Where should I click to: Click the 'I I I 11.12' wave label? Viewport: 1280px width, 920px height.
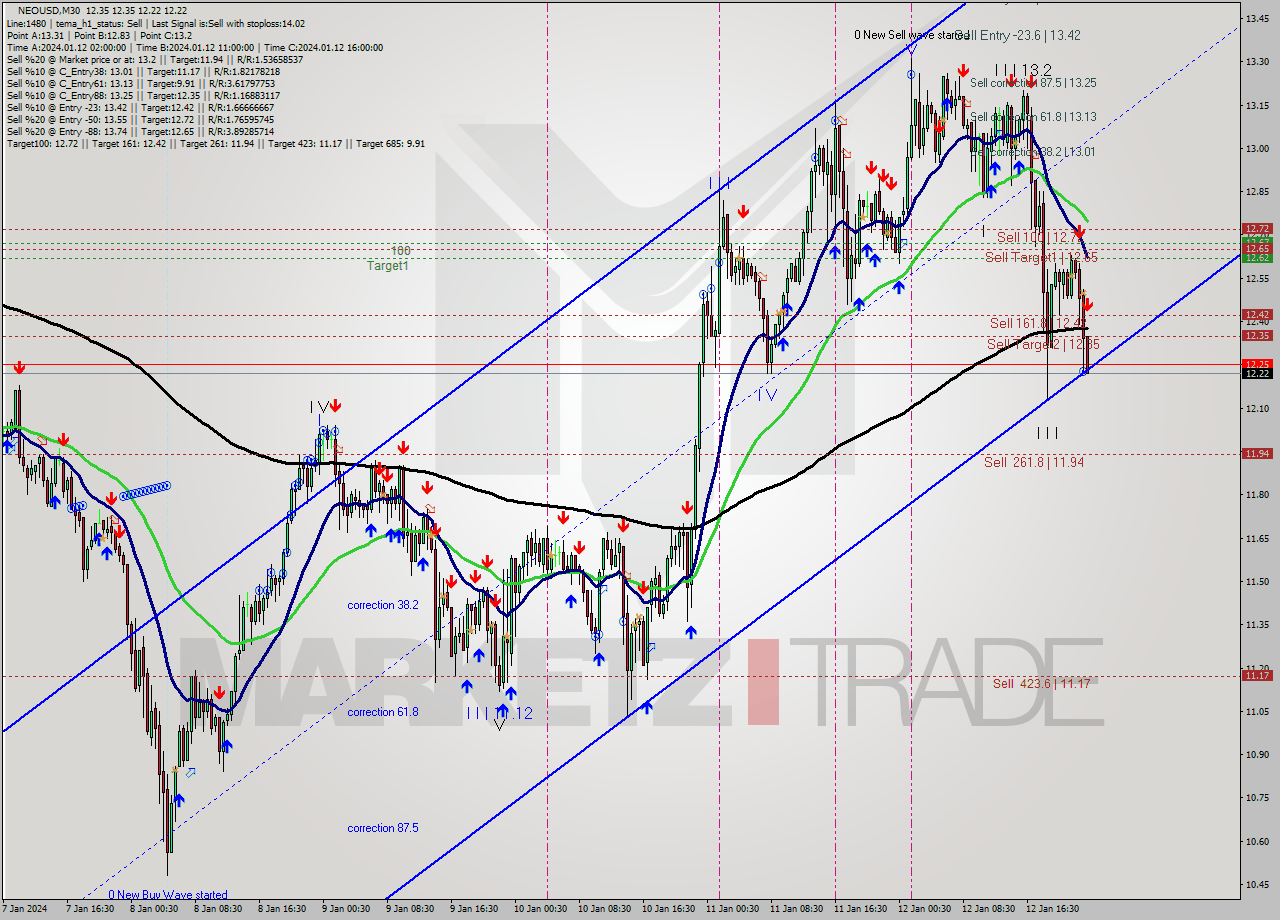click(499, 714)
